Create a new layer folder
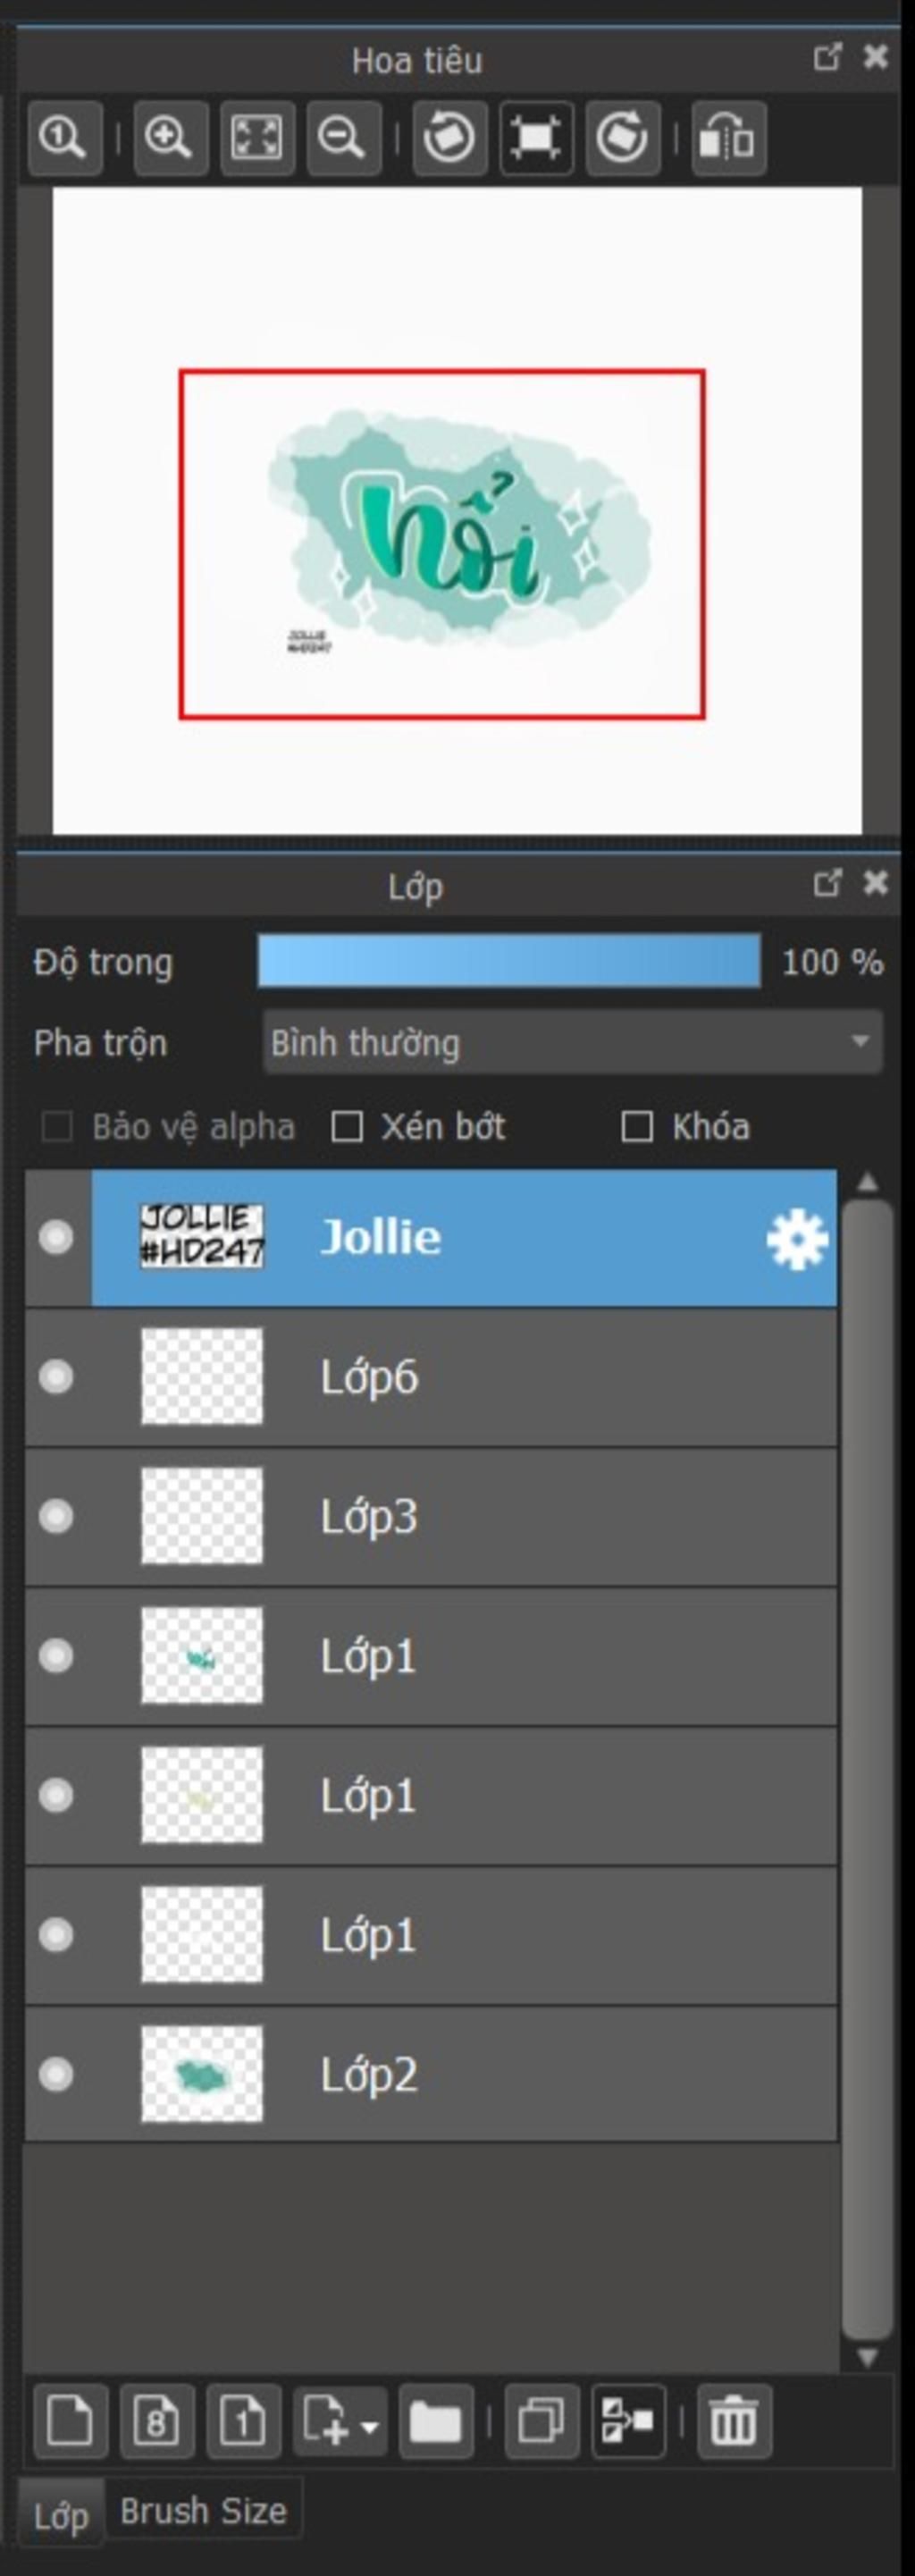Screen dimensions: 915x2576 436,2422
